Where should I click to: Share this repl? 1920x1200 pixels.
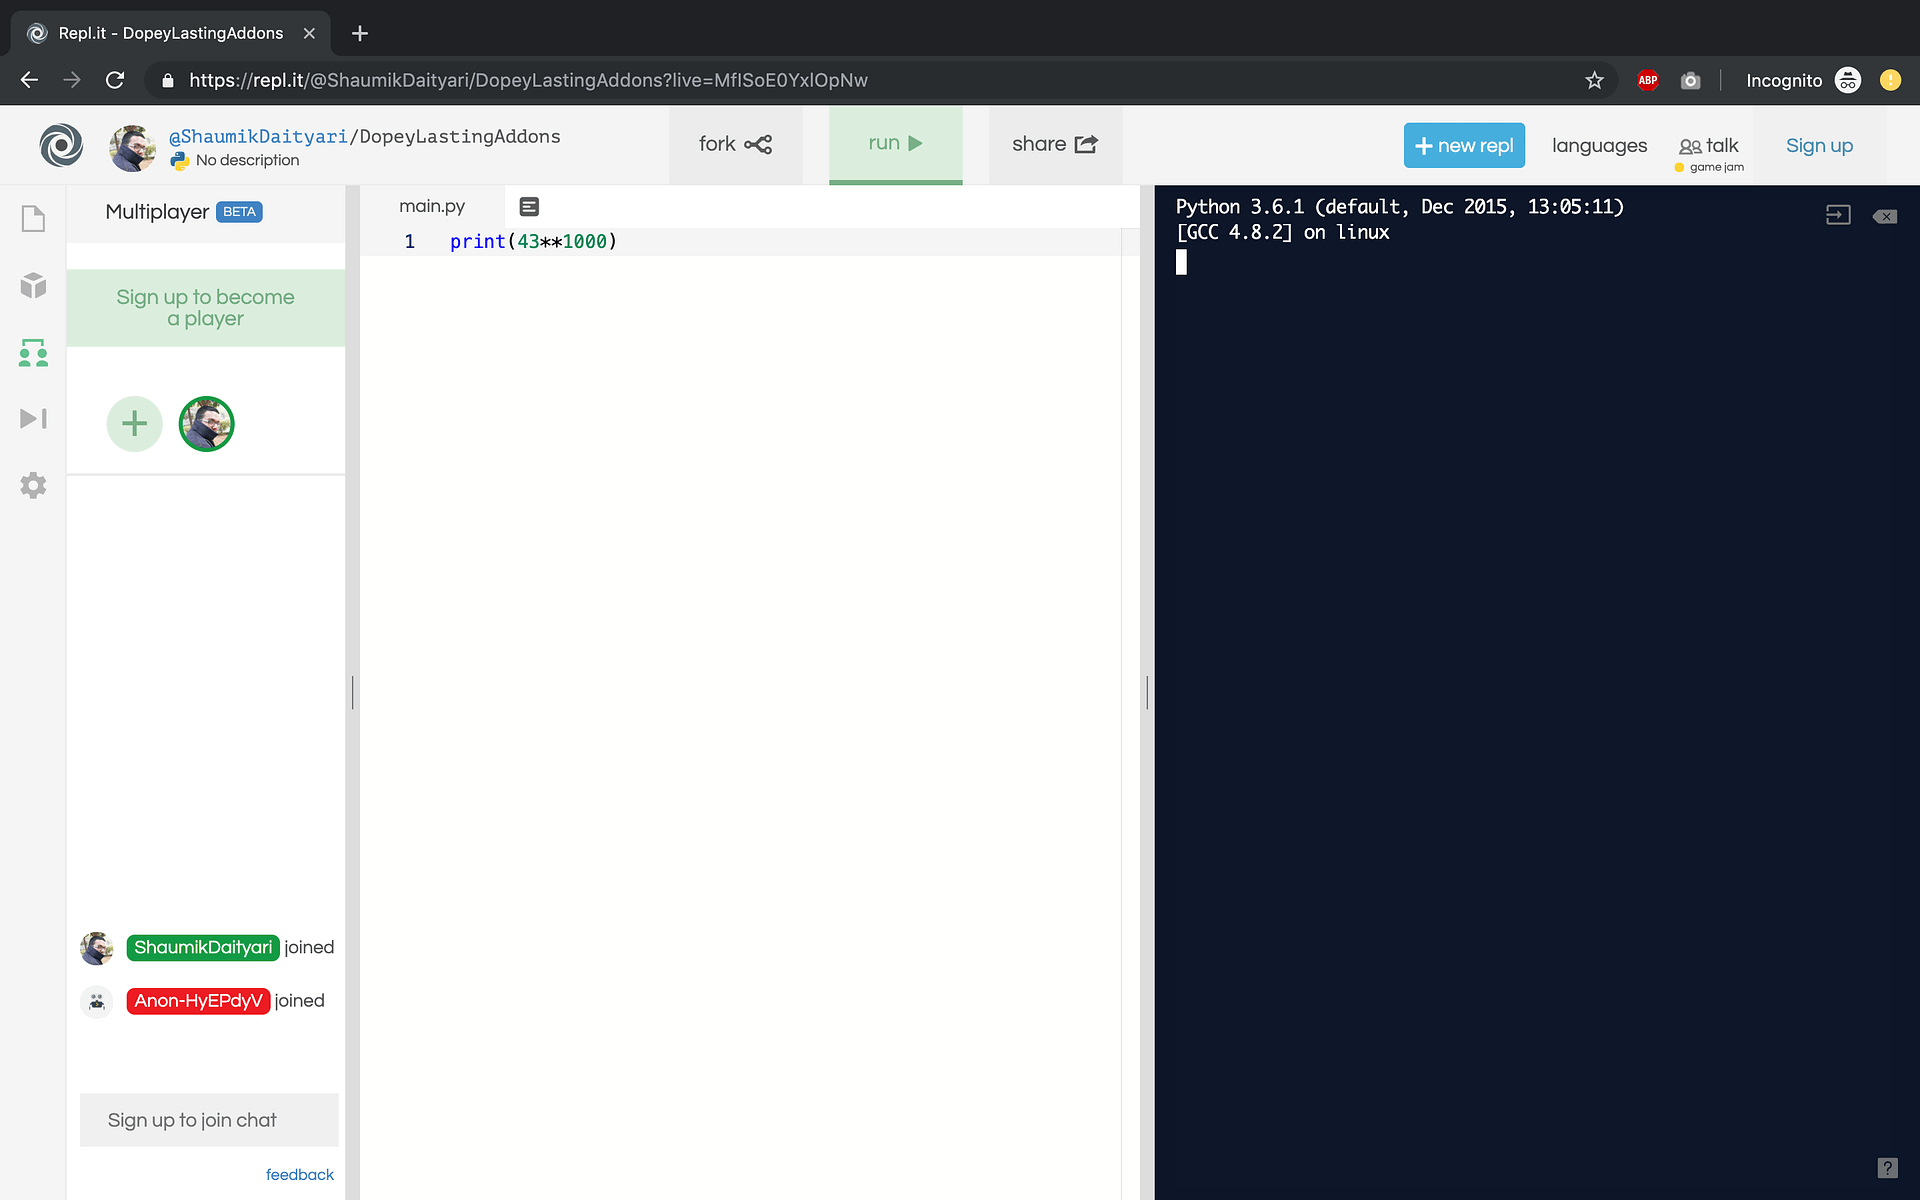[x=1055, y=144]
